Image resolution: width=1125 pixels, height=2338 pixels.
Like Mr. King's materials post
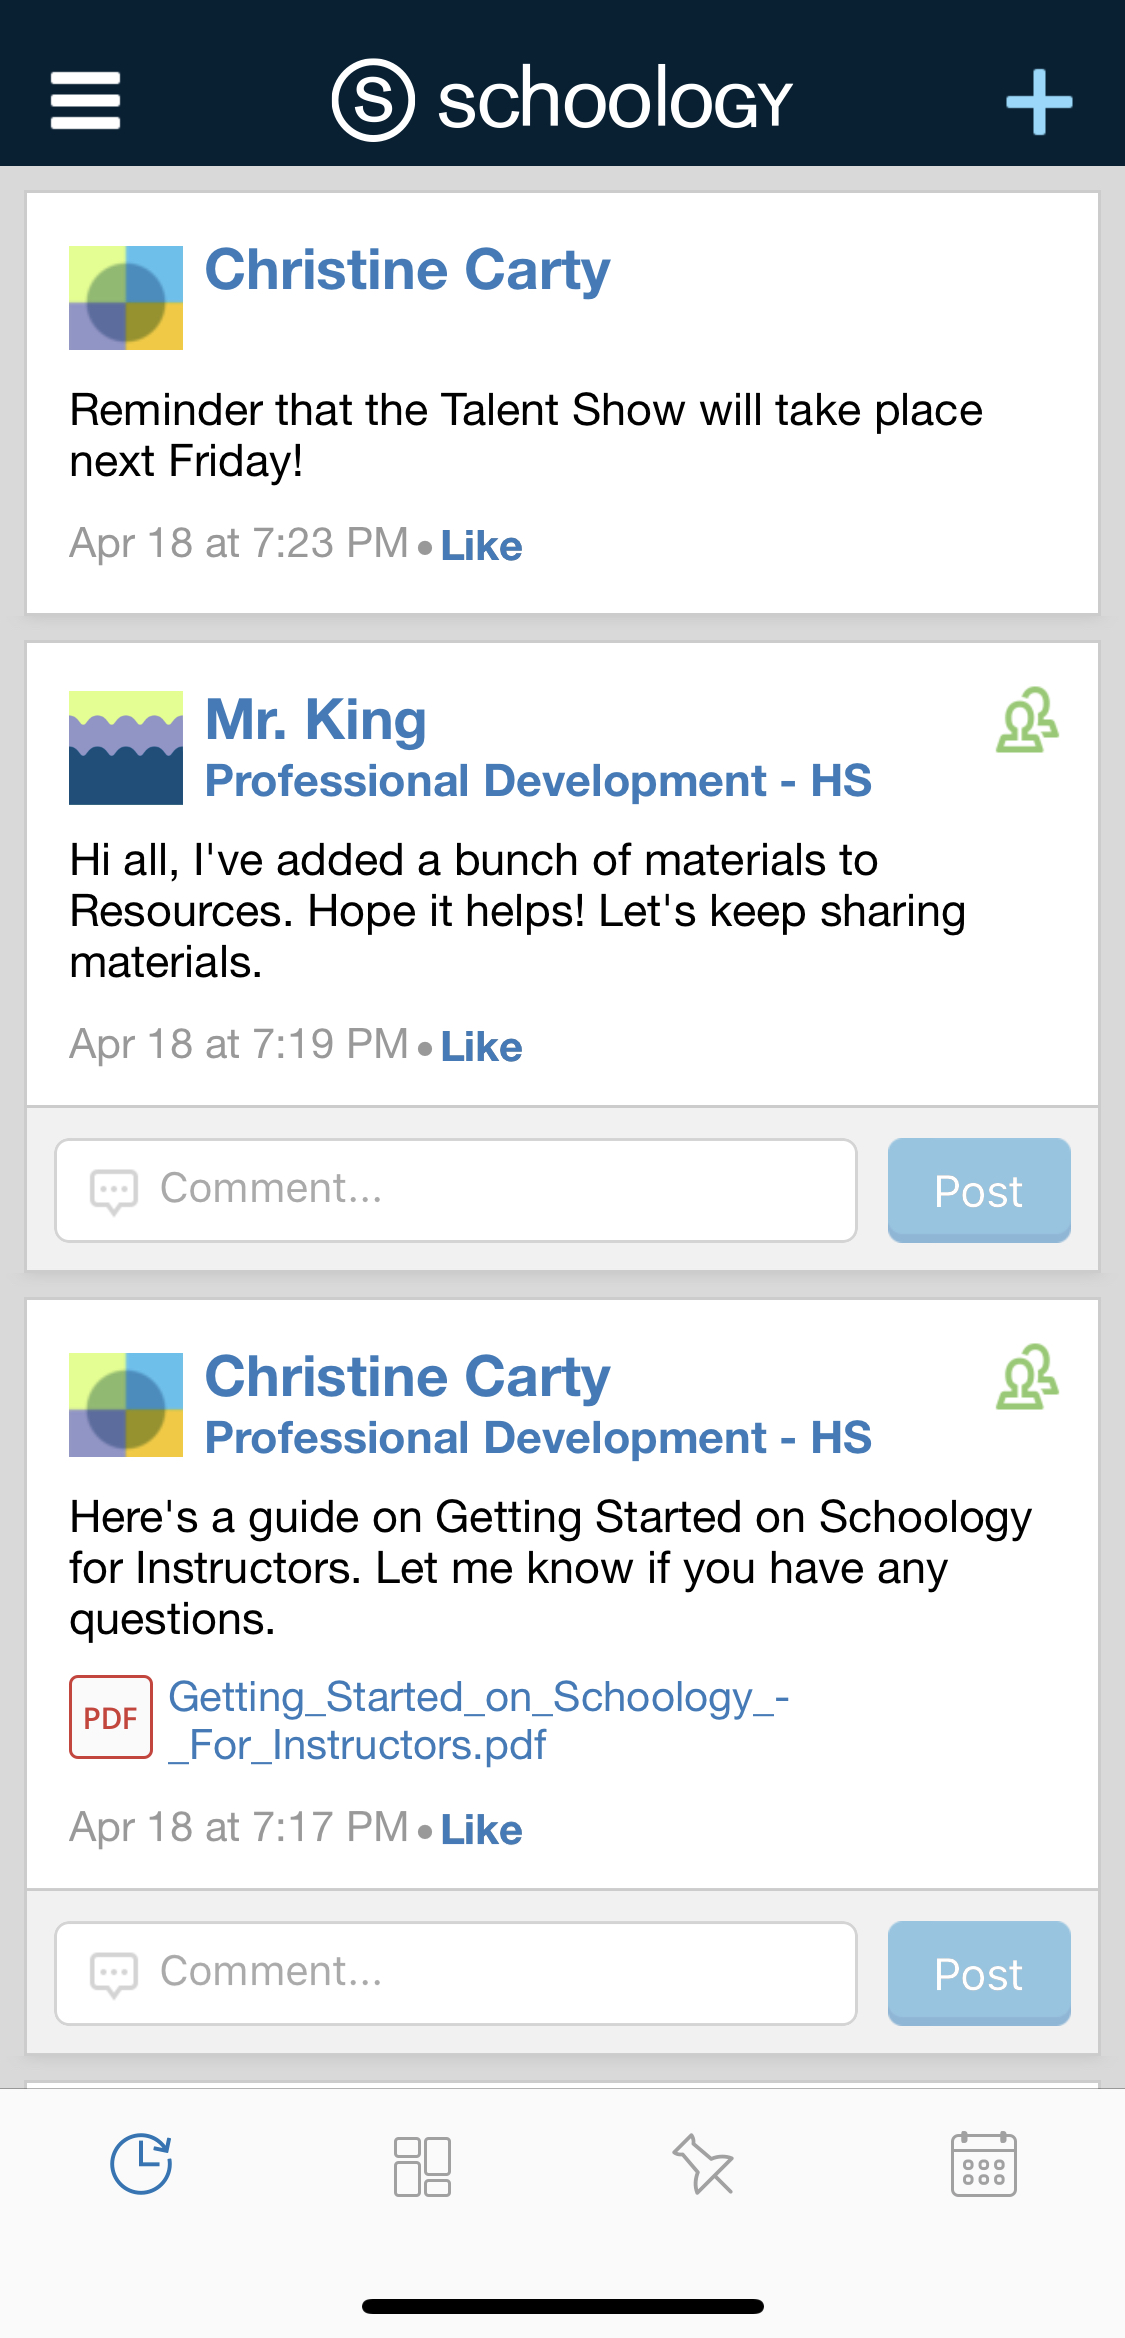pyautogui.click(x=481, y=1047)
